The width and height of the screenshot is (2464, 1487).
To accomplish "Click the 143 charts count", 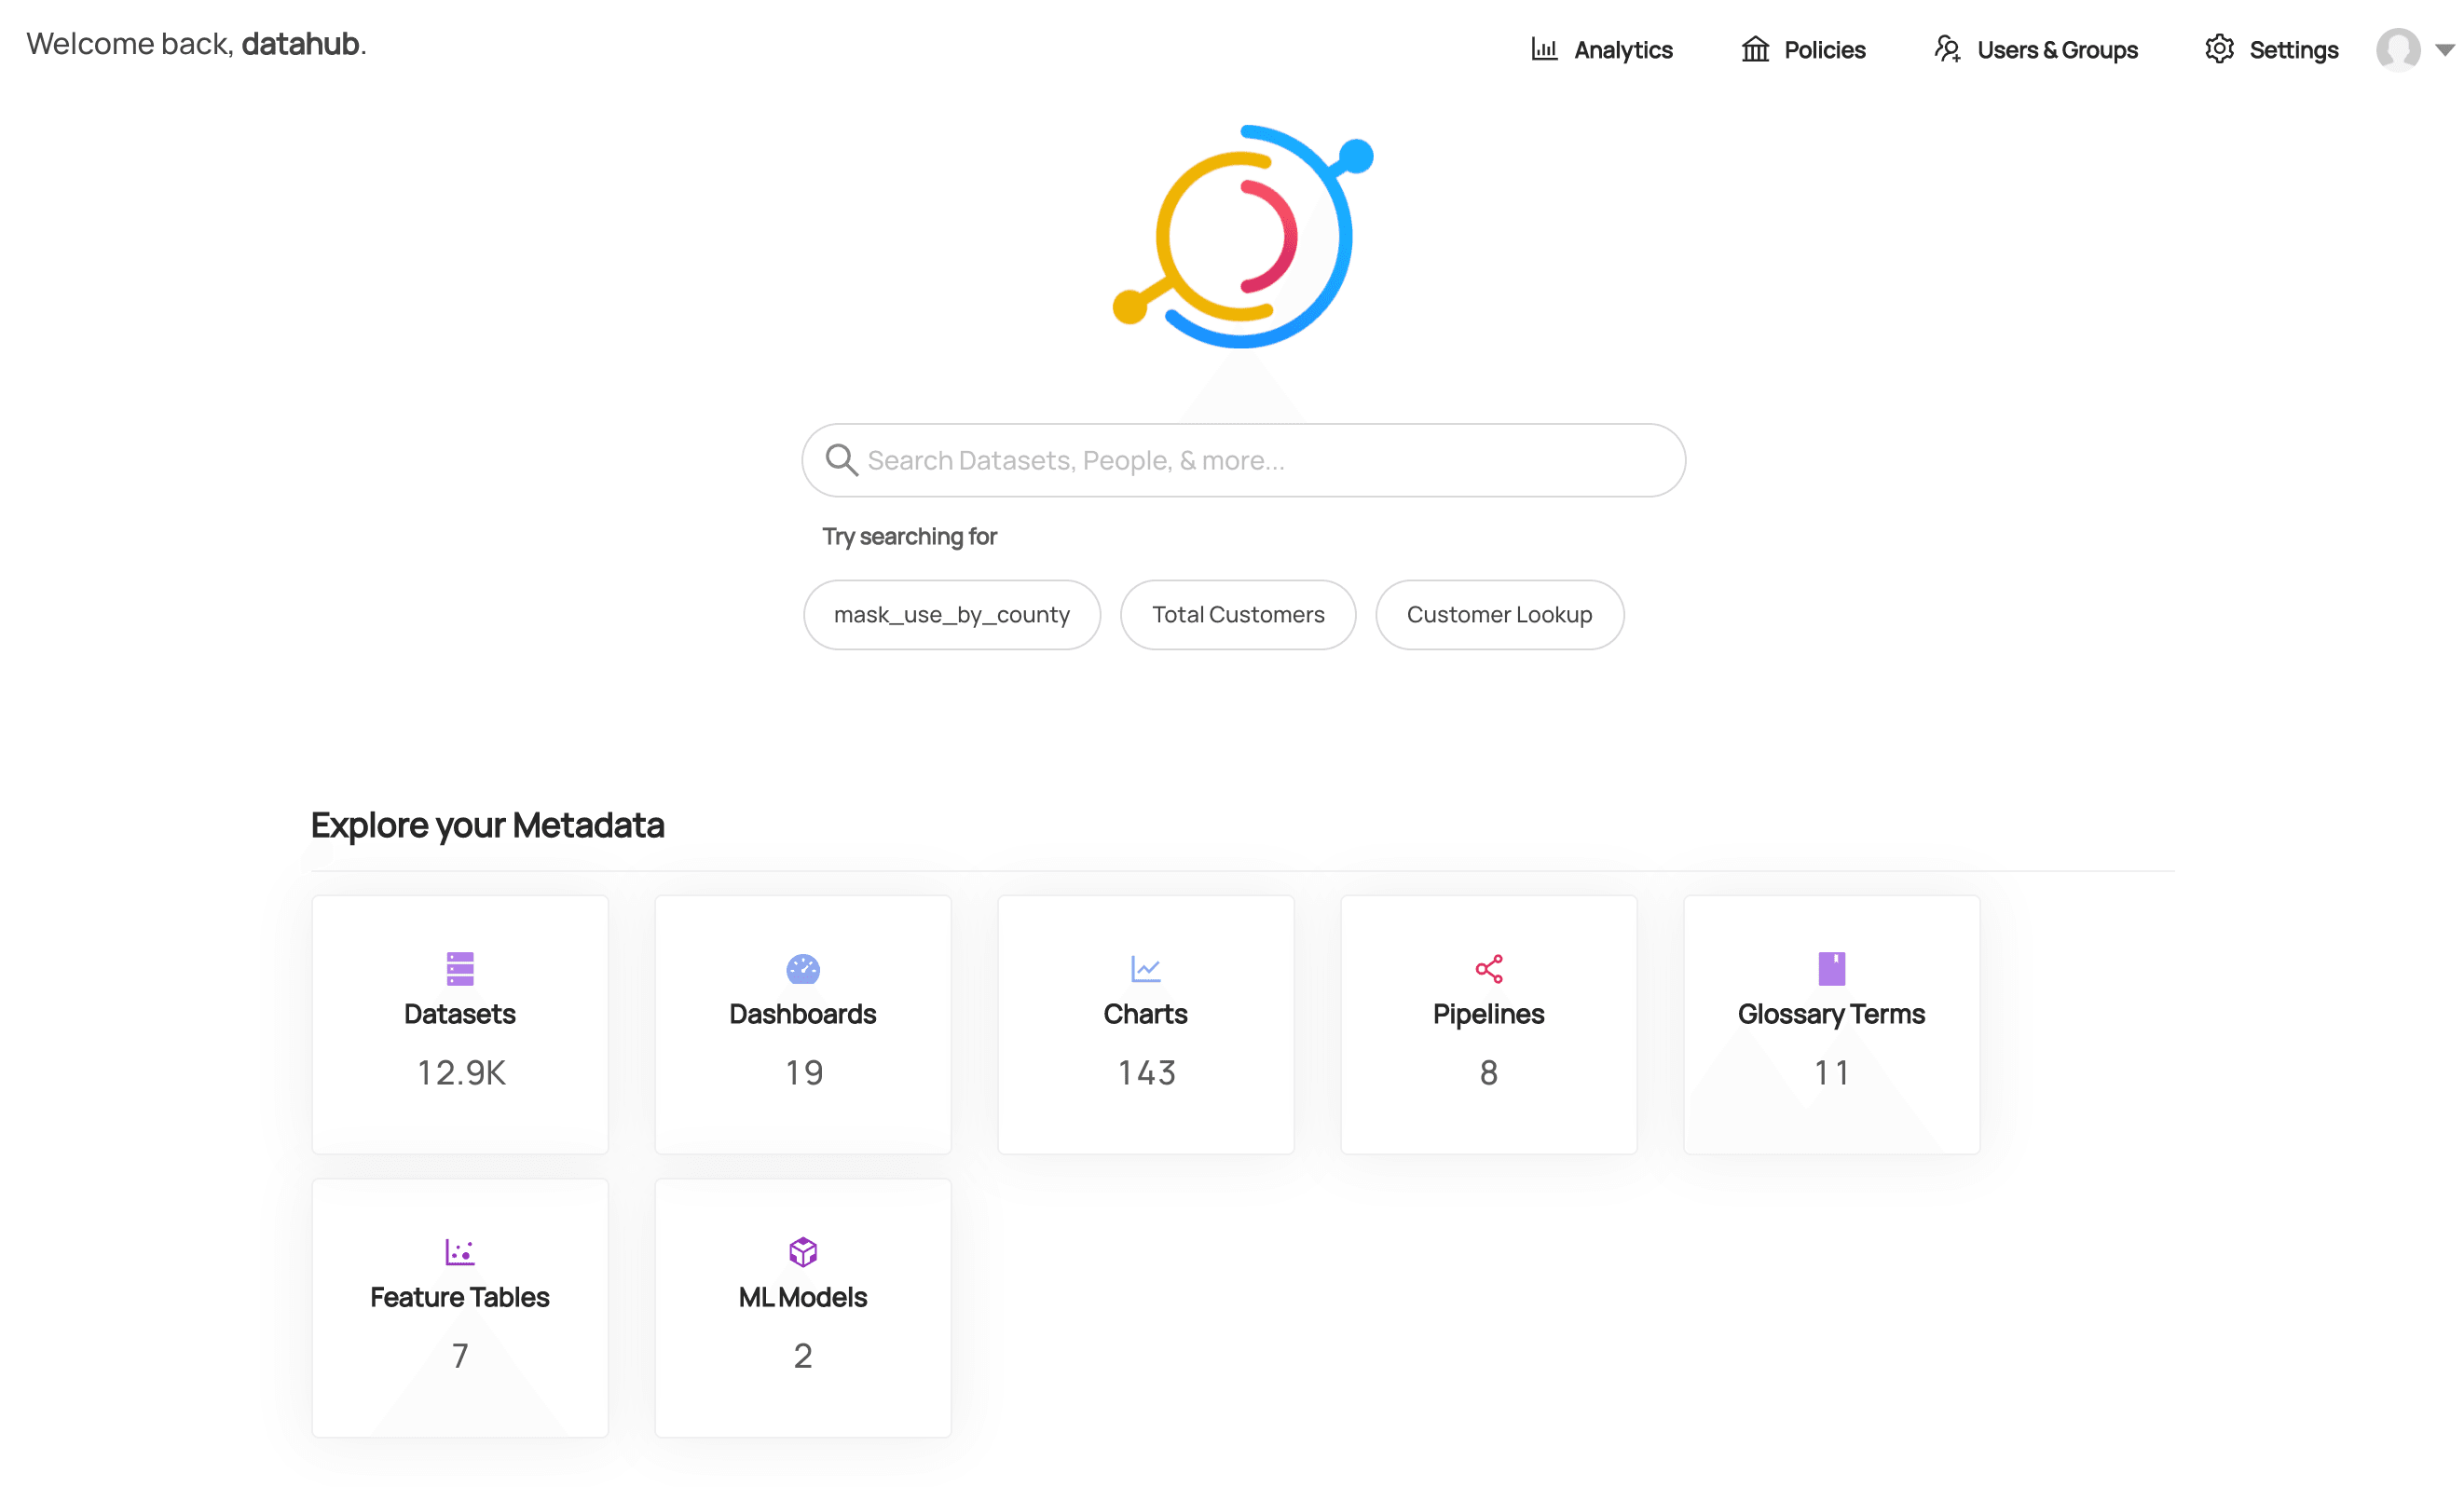I will (x=1146, y=1072).
